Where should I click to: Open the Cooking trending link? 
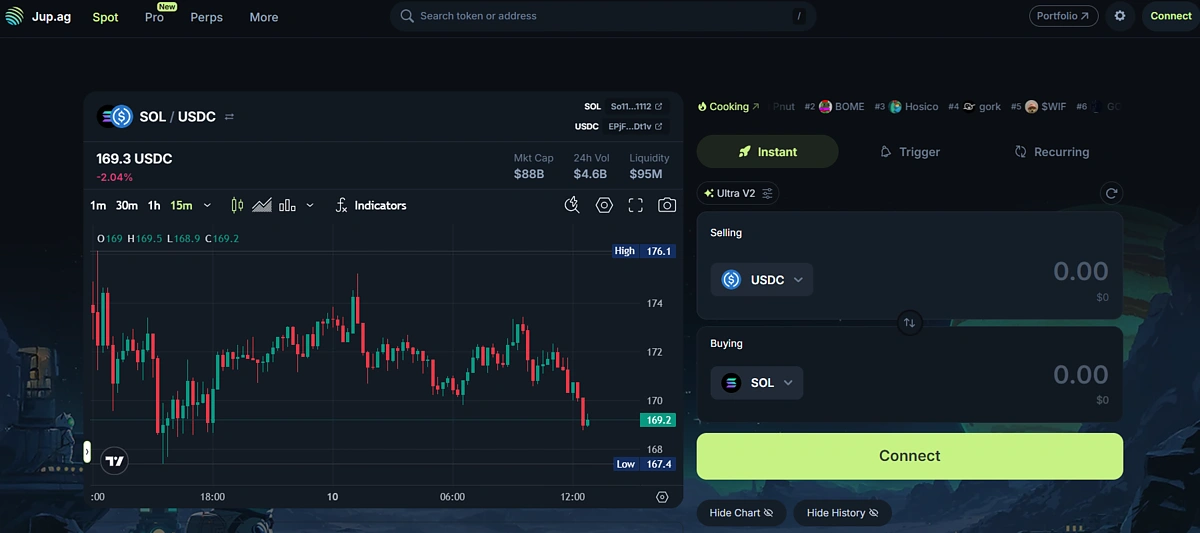click(729, 106)
